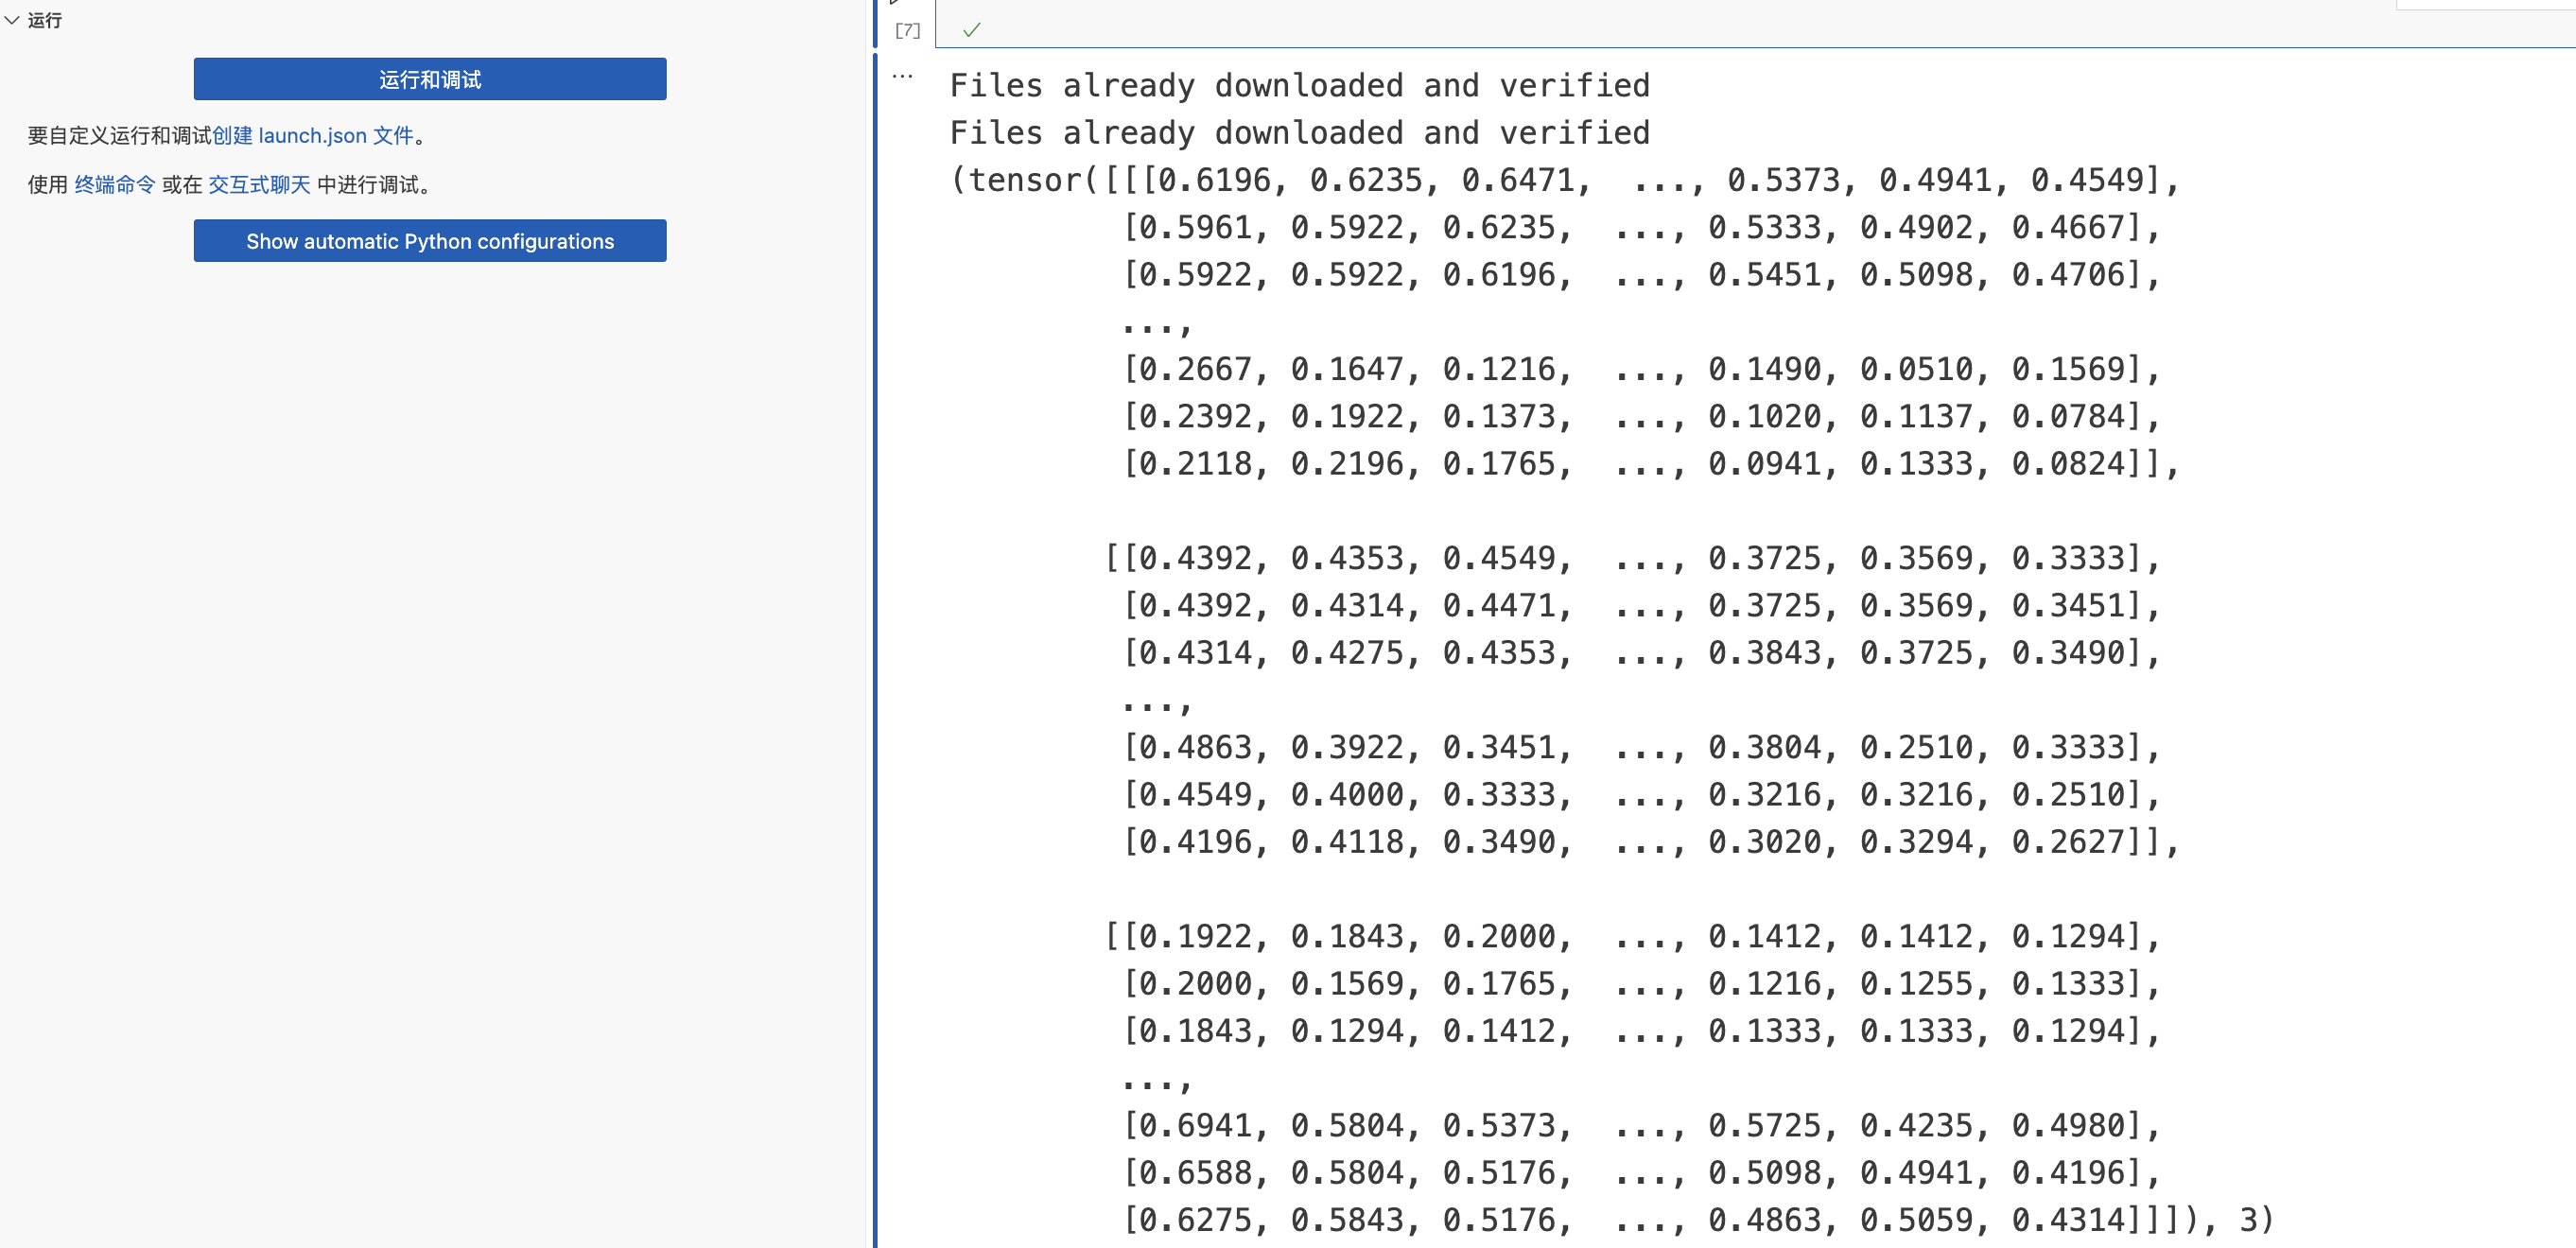Click the '(tensor(' text in output
The height and width of the screenshot is (1248, 2576).
pos(1024,180)
